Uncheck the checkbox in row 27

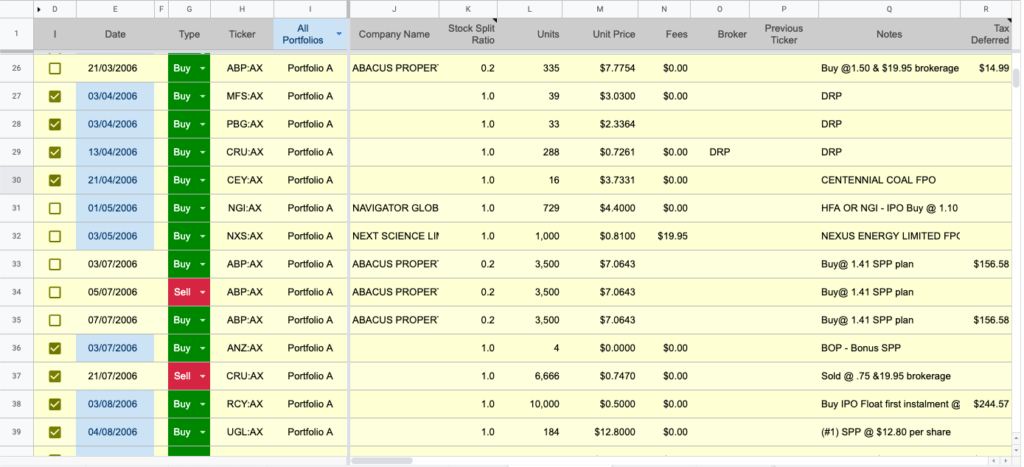point(55,97)
